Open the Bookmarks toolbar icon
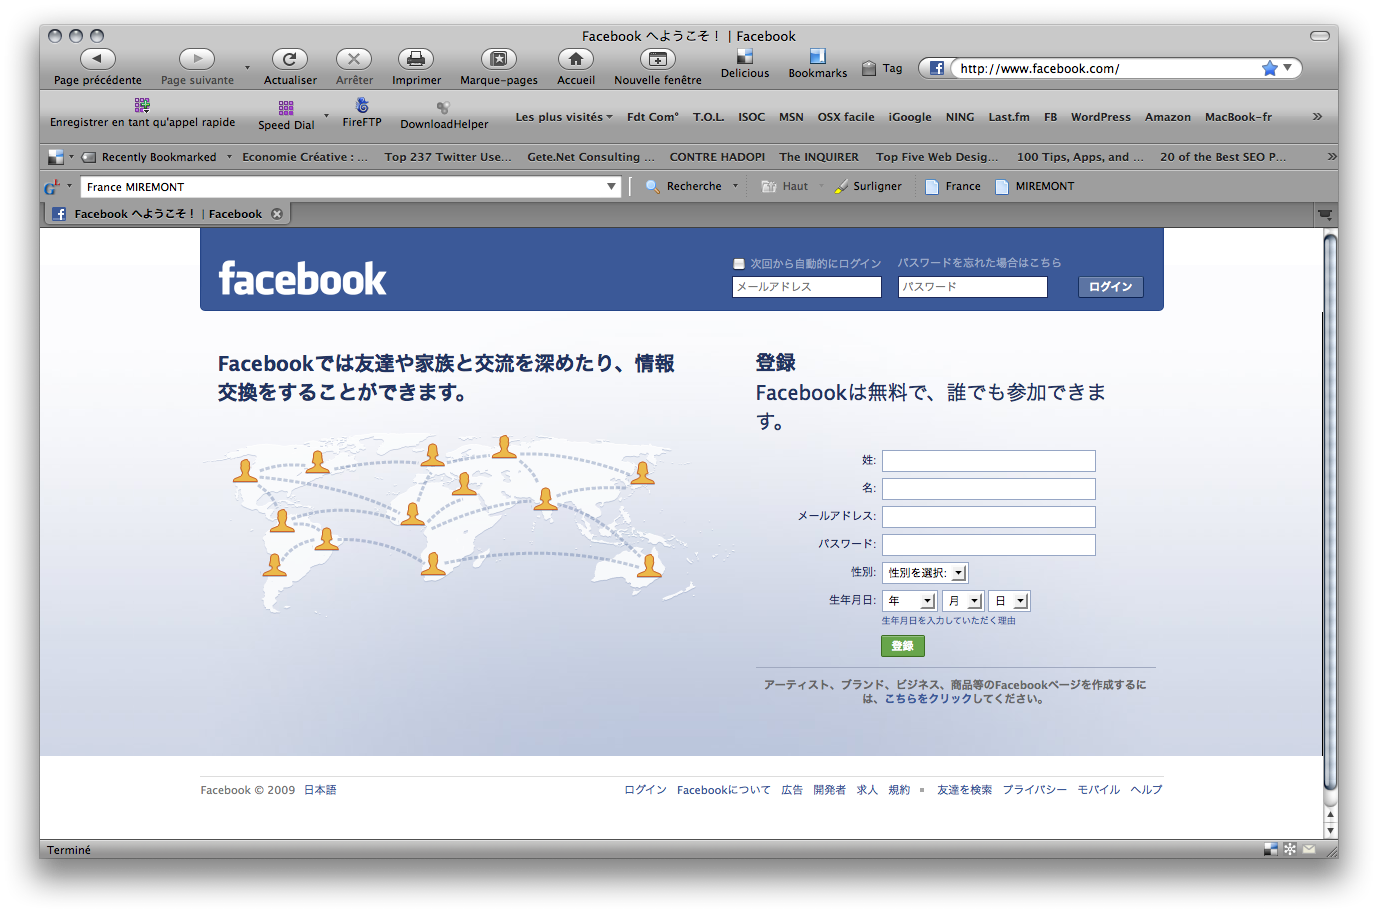 pyautogui.click(x=817, y=57)
